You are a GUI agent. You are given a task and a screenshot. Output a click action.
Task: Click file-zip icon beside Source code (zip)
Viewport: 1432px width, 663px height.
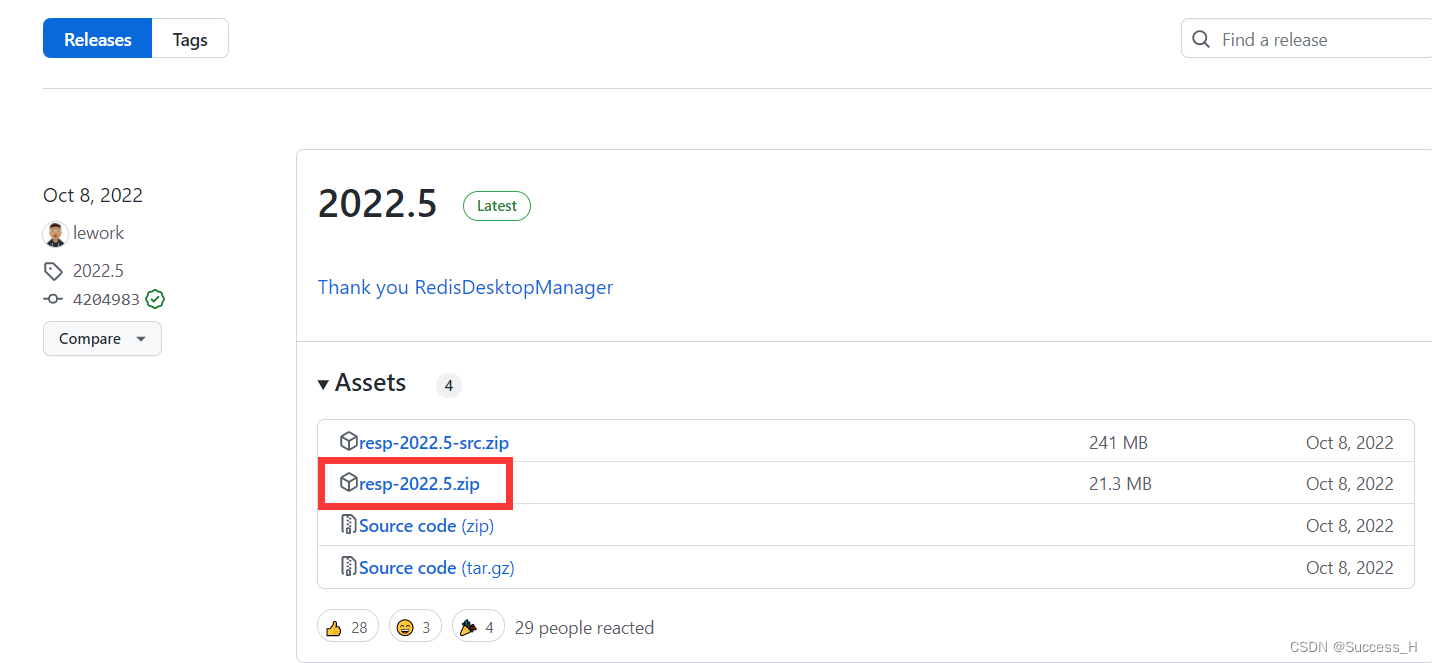(348, 525)
